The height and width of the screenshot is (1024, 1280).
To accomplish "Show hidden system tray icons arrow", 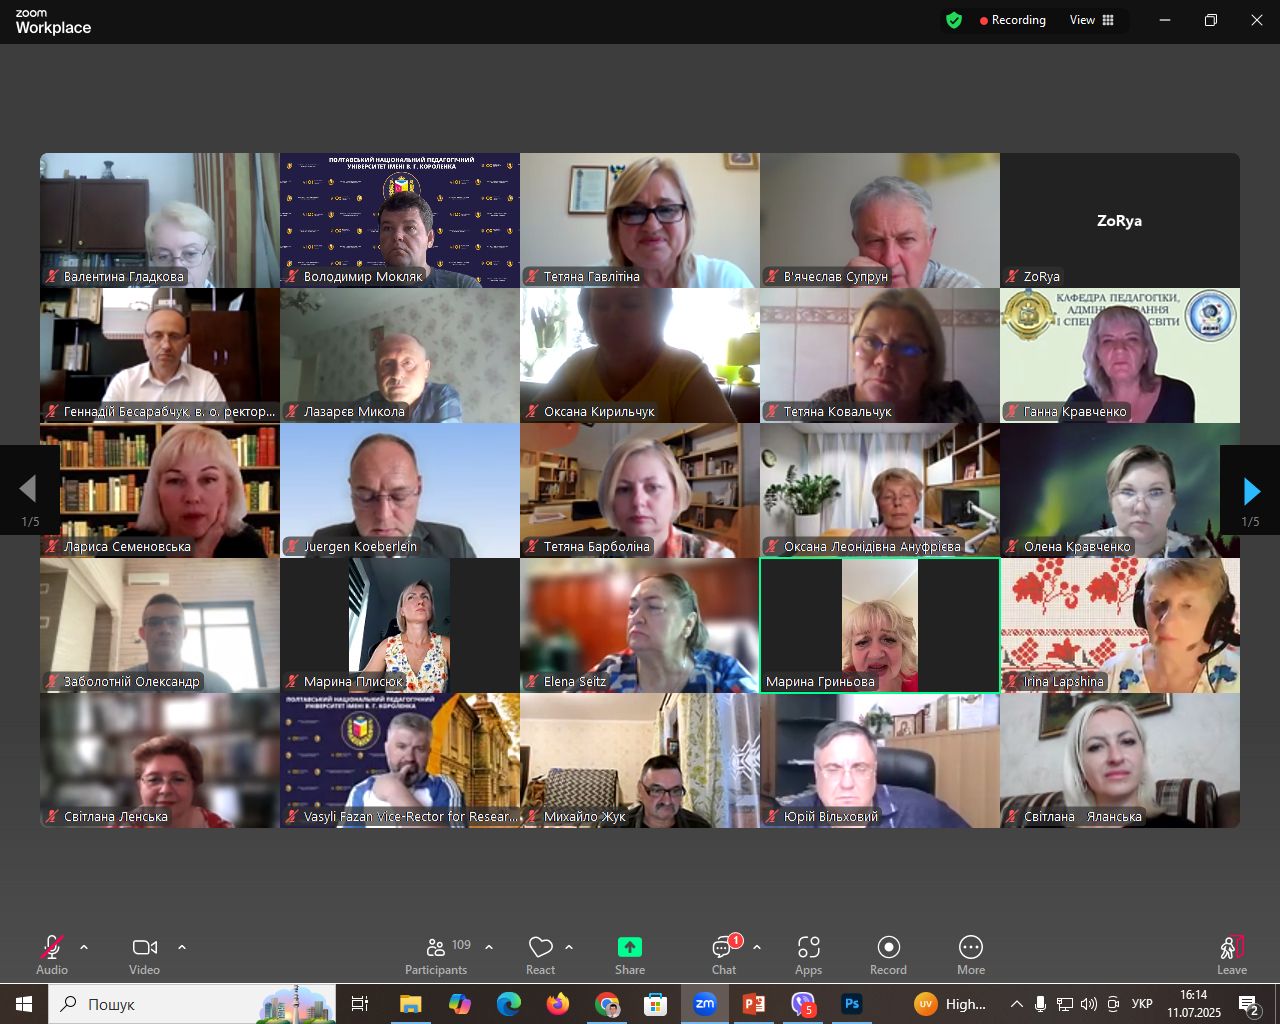I will coord(1017,1004).
